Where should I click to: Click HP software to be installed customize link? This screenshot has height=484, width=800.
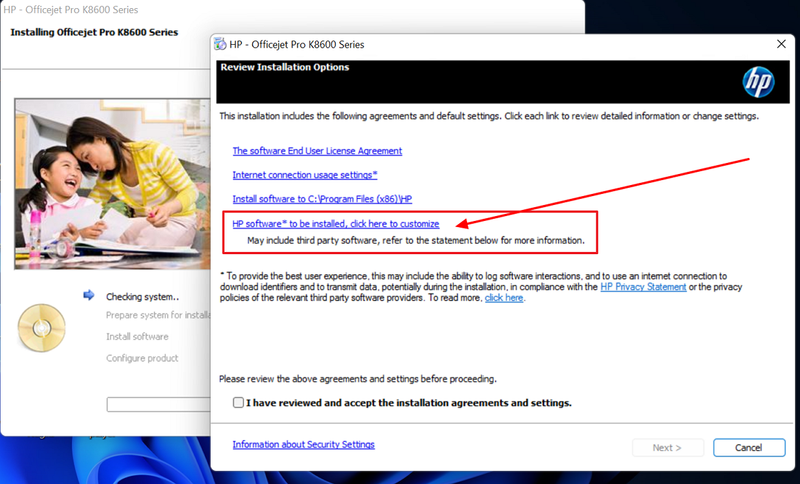pos(336,224)
